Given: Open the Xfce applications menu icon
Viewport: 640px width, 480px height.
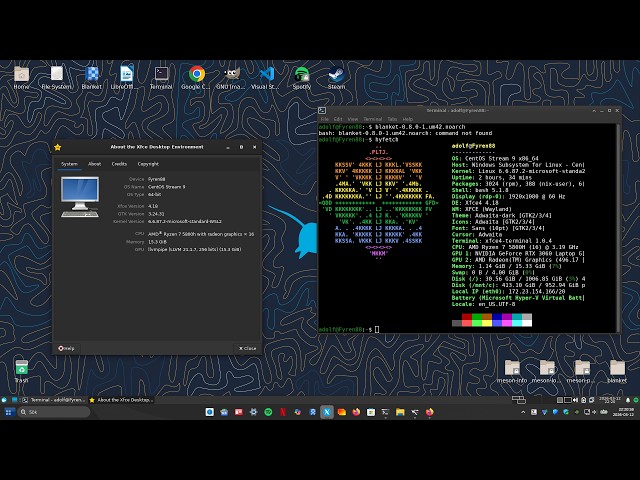Looking at the screenshot, I should coord(4,400).
